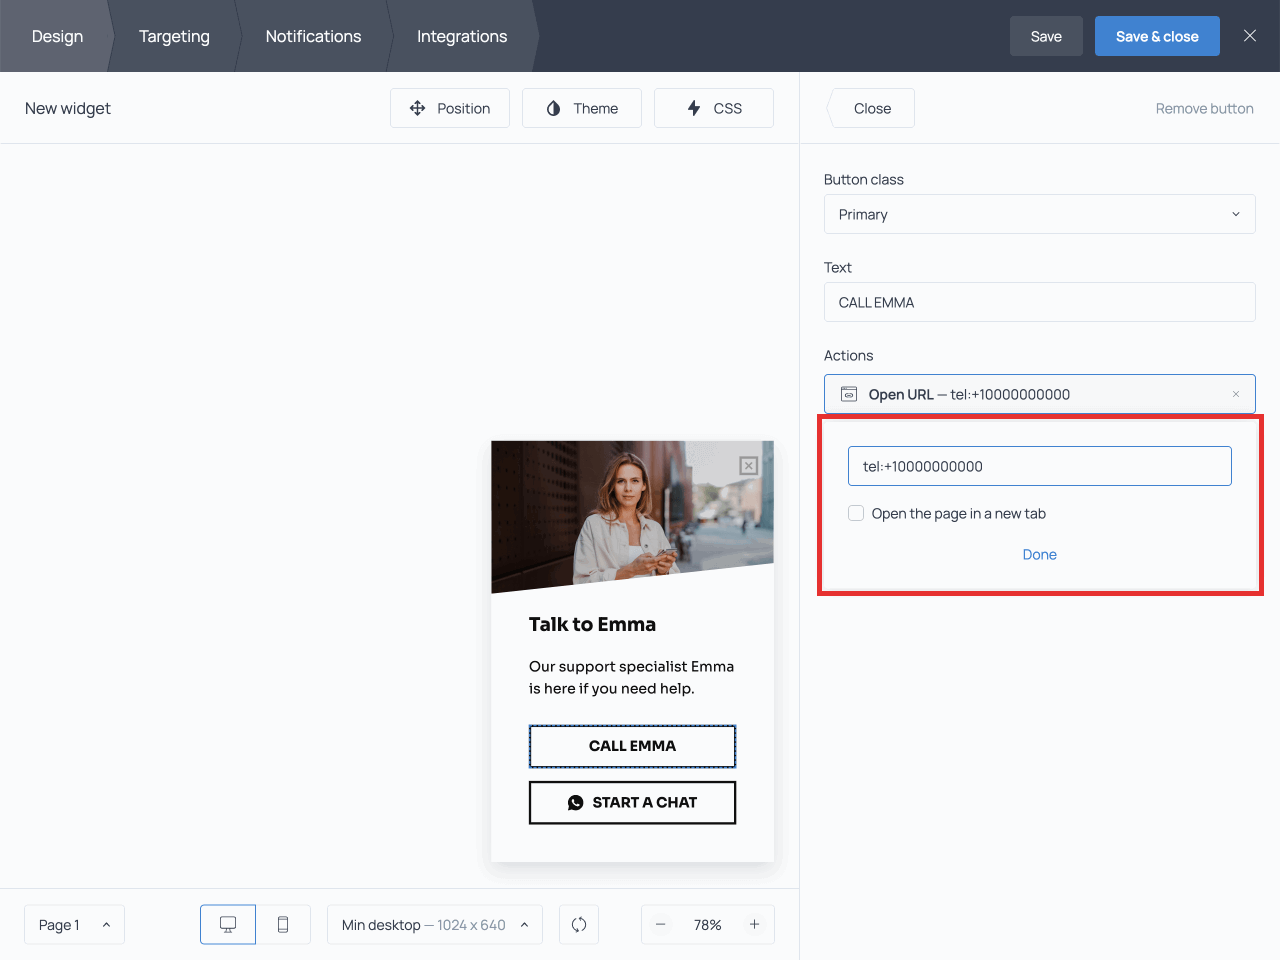1280x960 pixels.
Task: Switch to the Targeting tab
Action: click(x=174, y=36)
